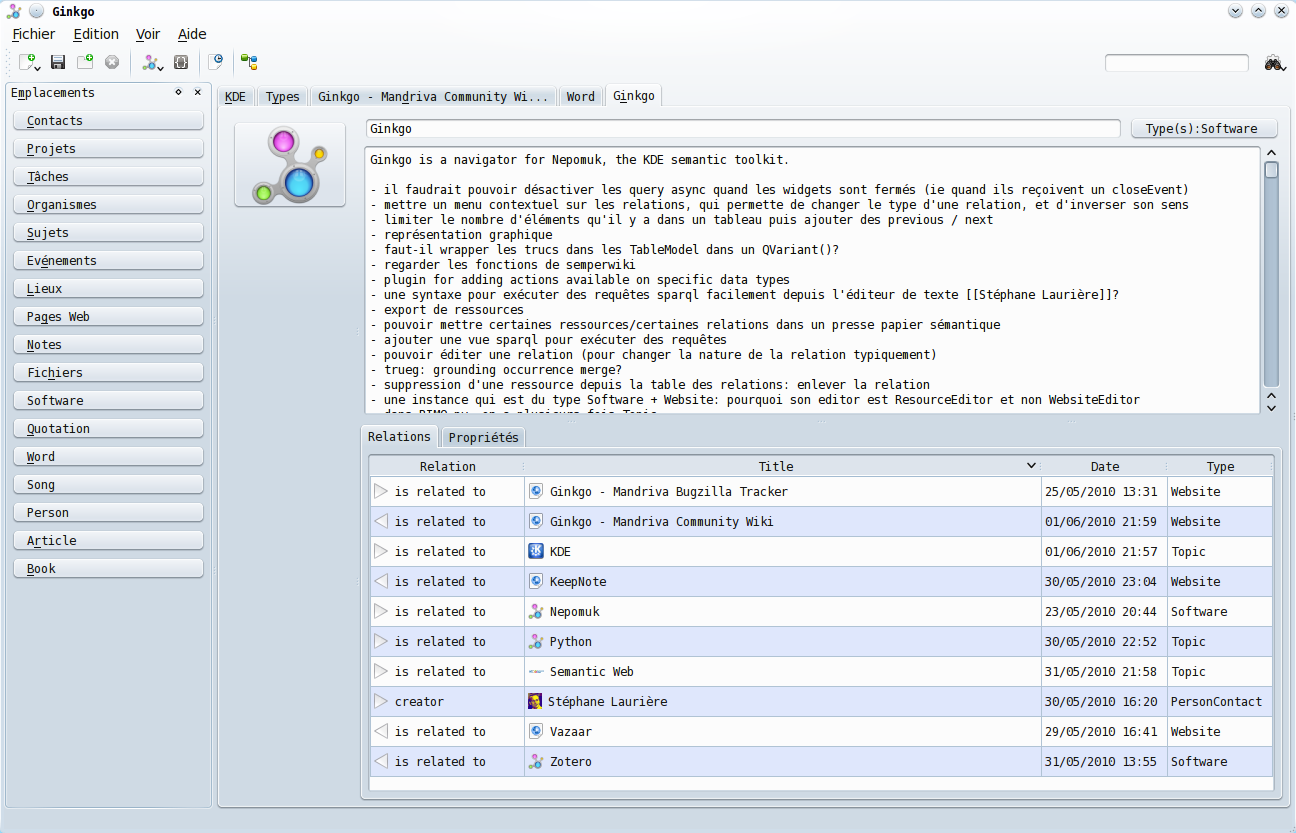This screenshot has height=833, width=1296.
Task: Select the PersonContact type cell
Action: click(x=1220, y=701)
